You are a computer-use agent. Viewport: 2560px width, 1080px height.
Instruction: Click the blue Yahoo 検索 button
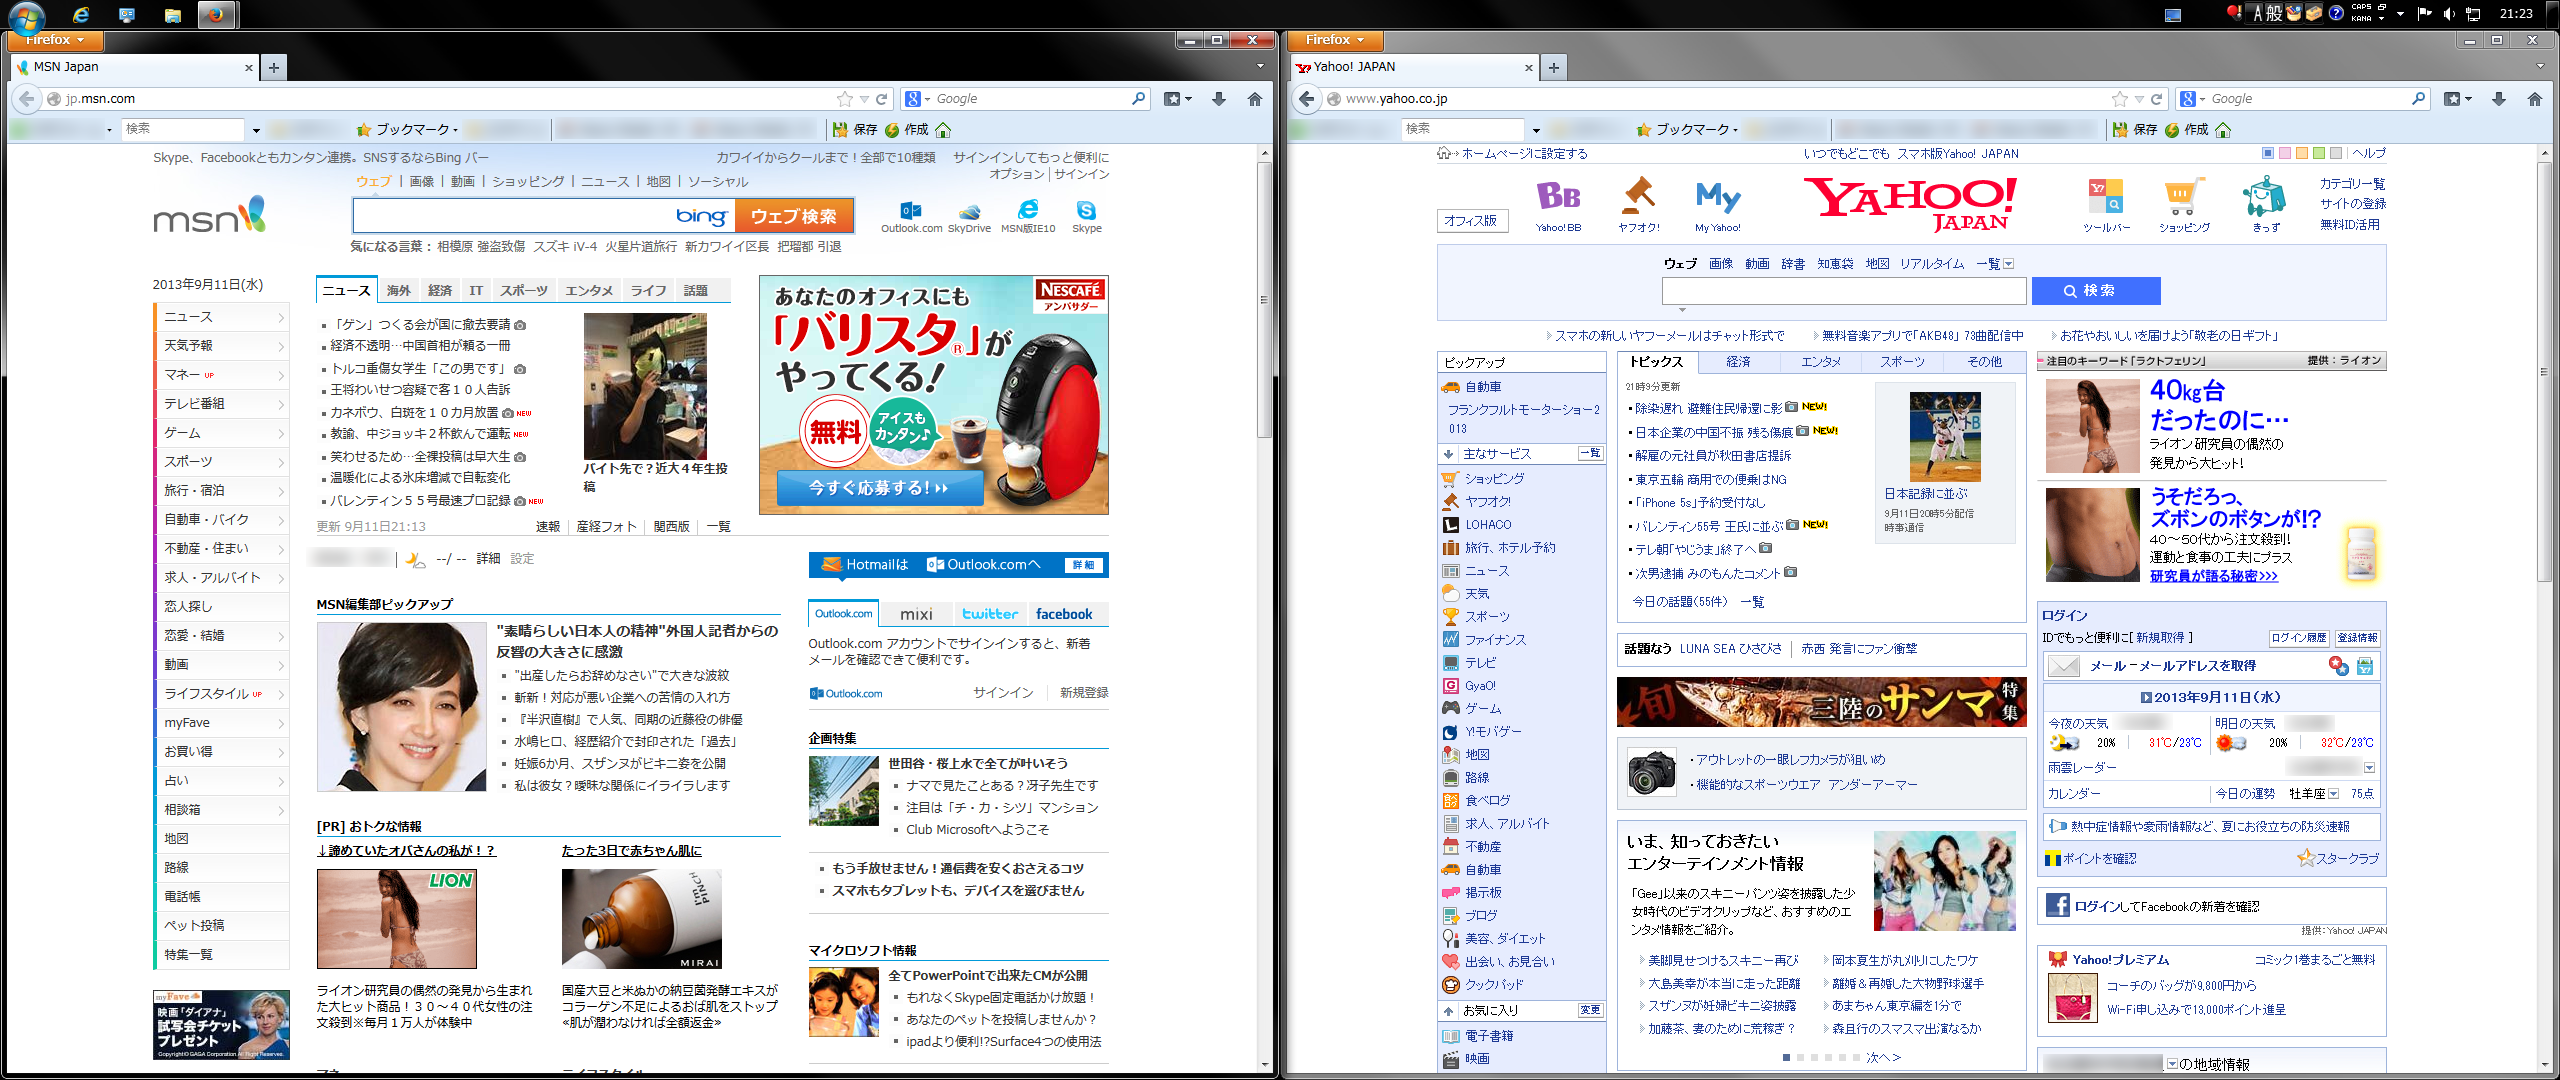2096,291
